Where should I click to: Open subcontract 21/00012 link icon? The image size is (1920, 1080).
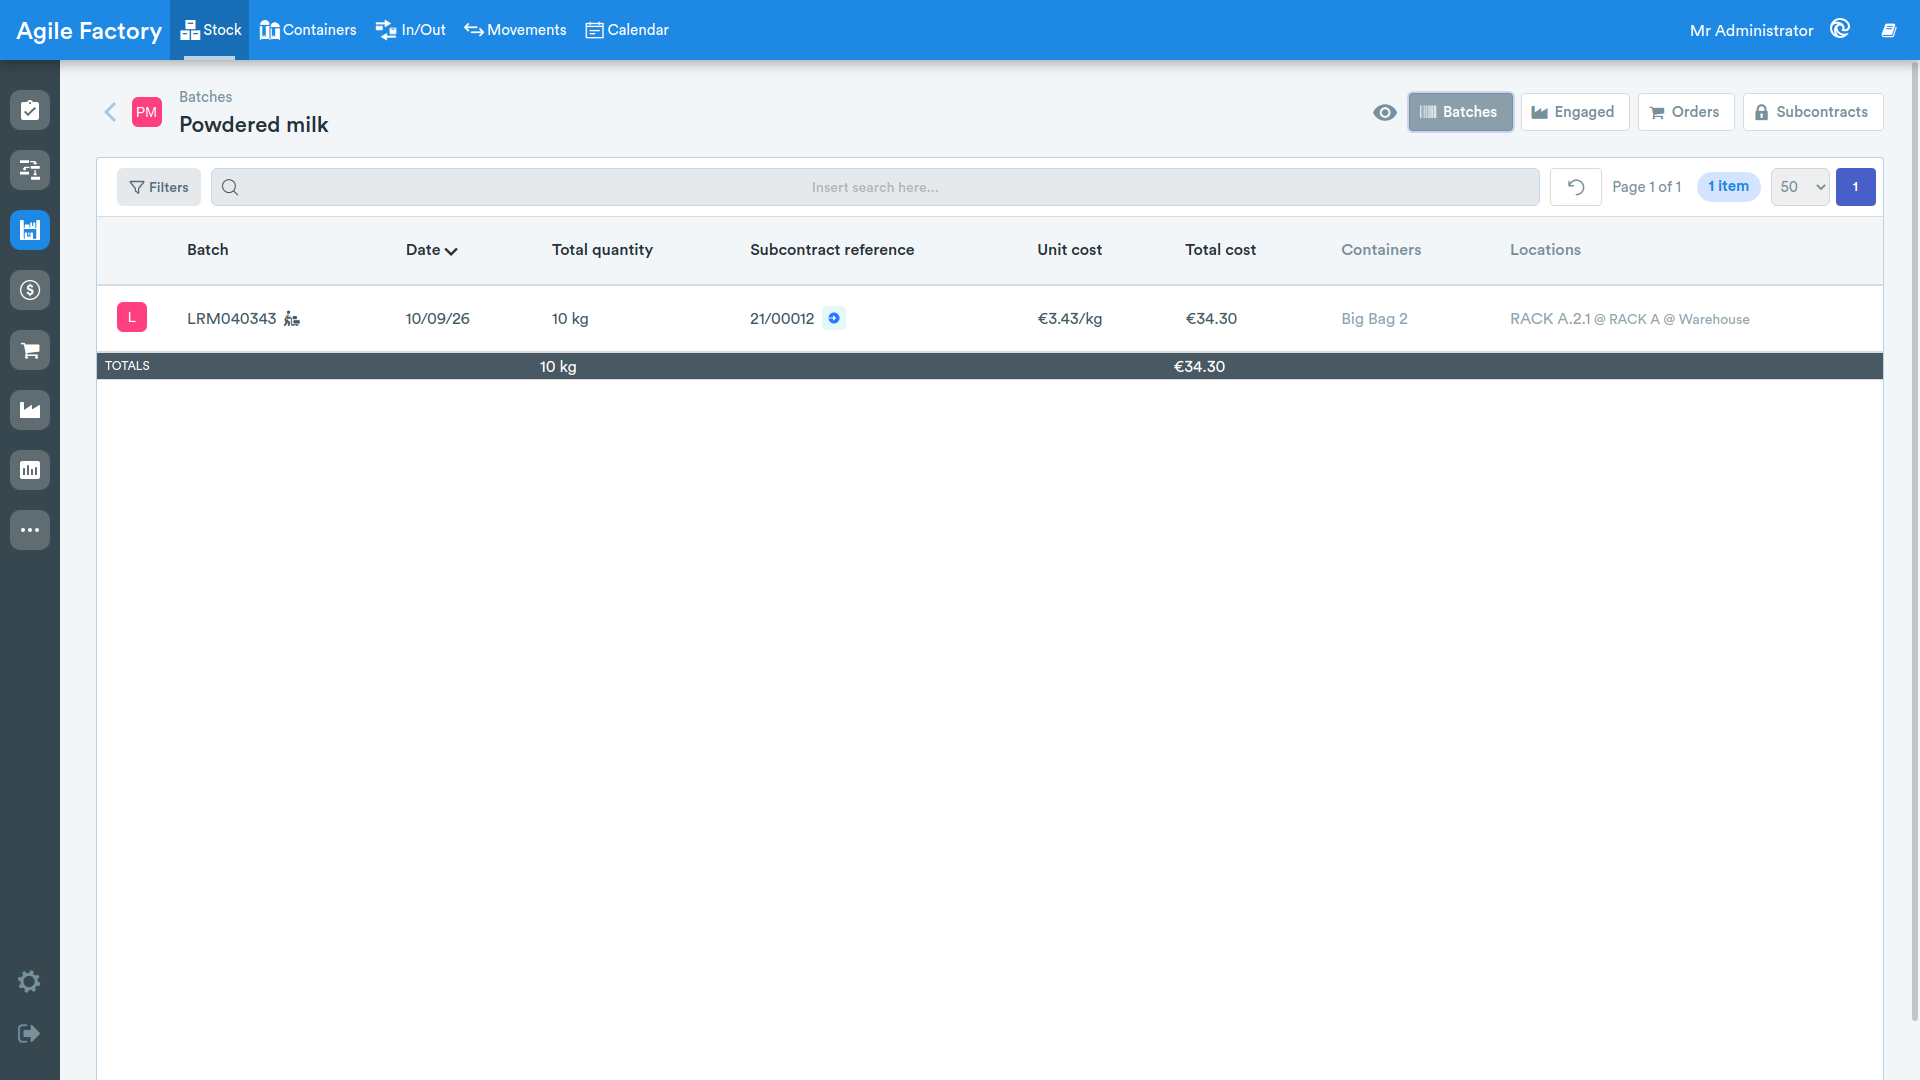pos(834,318)
